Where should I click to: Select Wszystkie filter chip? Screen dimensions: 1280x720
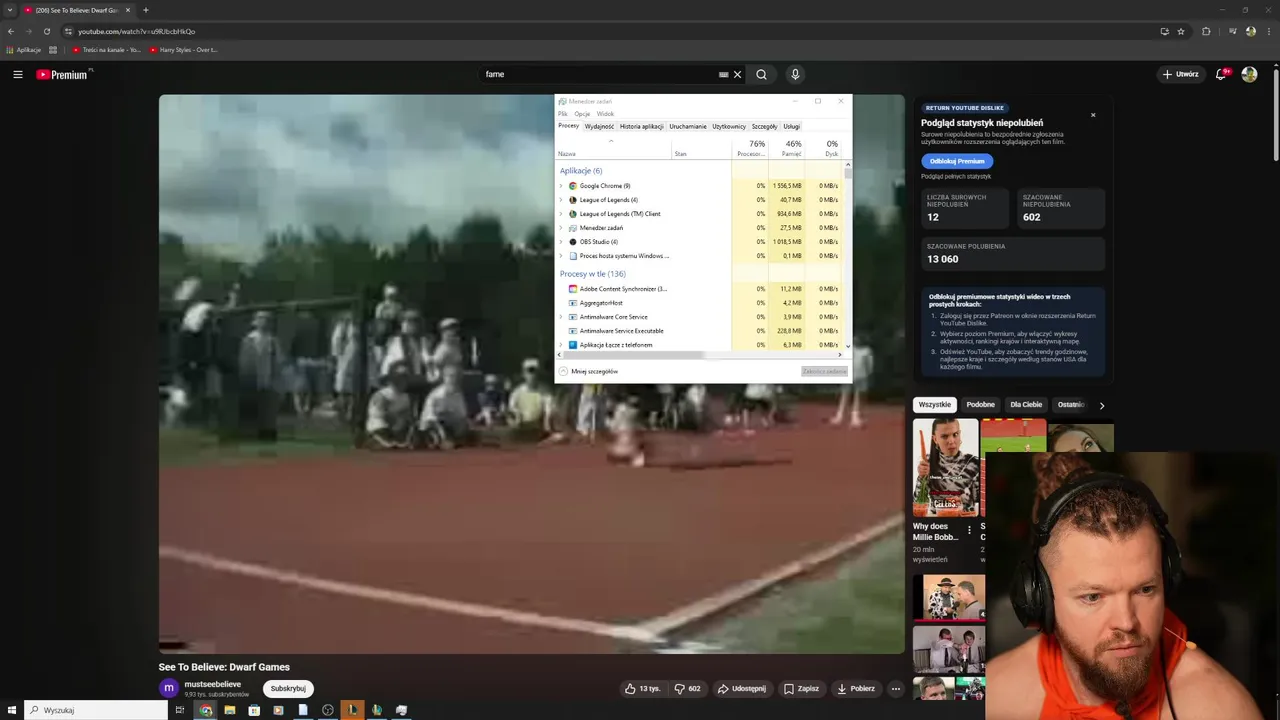[x=935, y=405]
